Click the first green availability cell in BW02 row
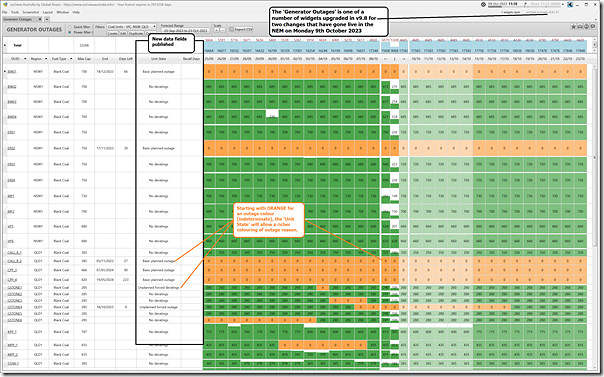The image size is (604, 377). point(209,87)
